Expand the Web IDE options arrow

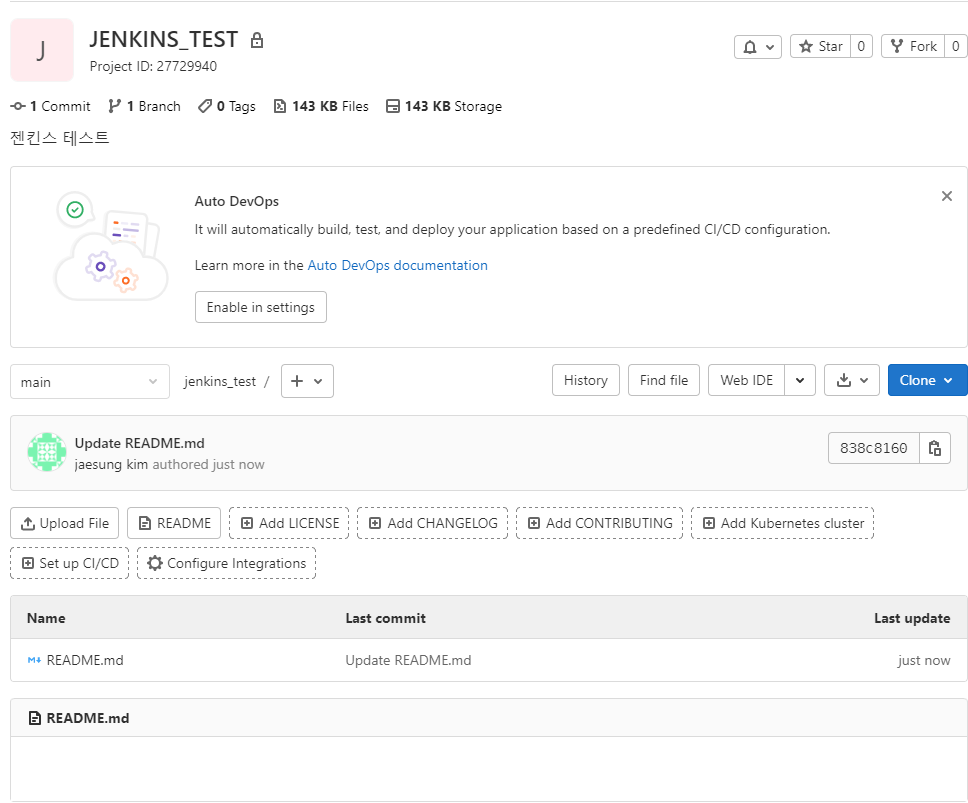(x=800, y=380)
